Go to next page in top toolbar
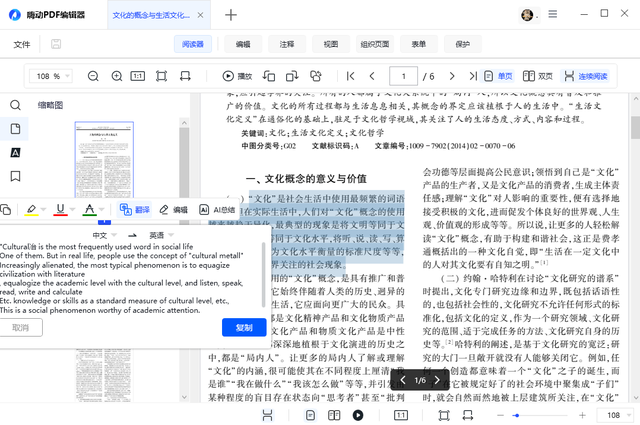This screenshot has width=640, height=425. tap(452, 76)
